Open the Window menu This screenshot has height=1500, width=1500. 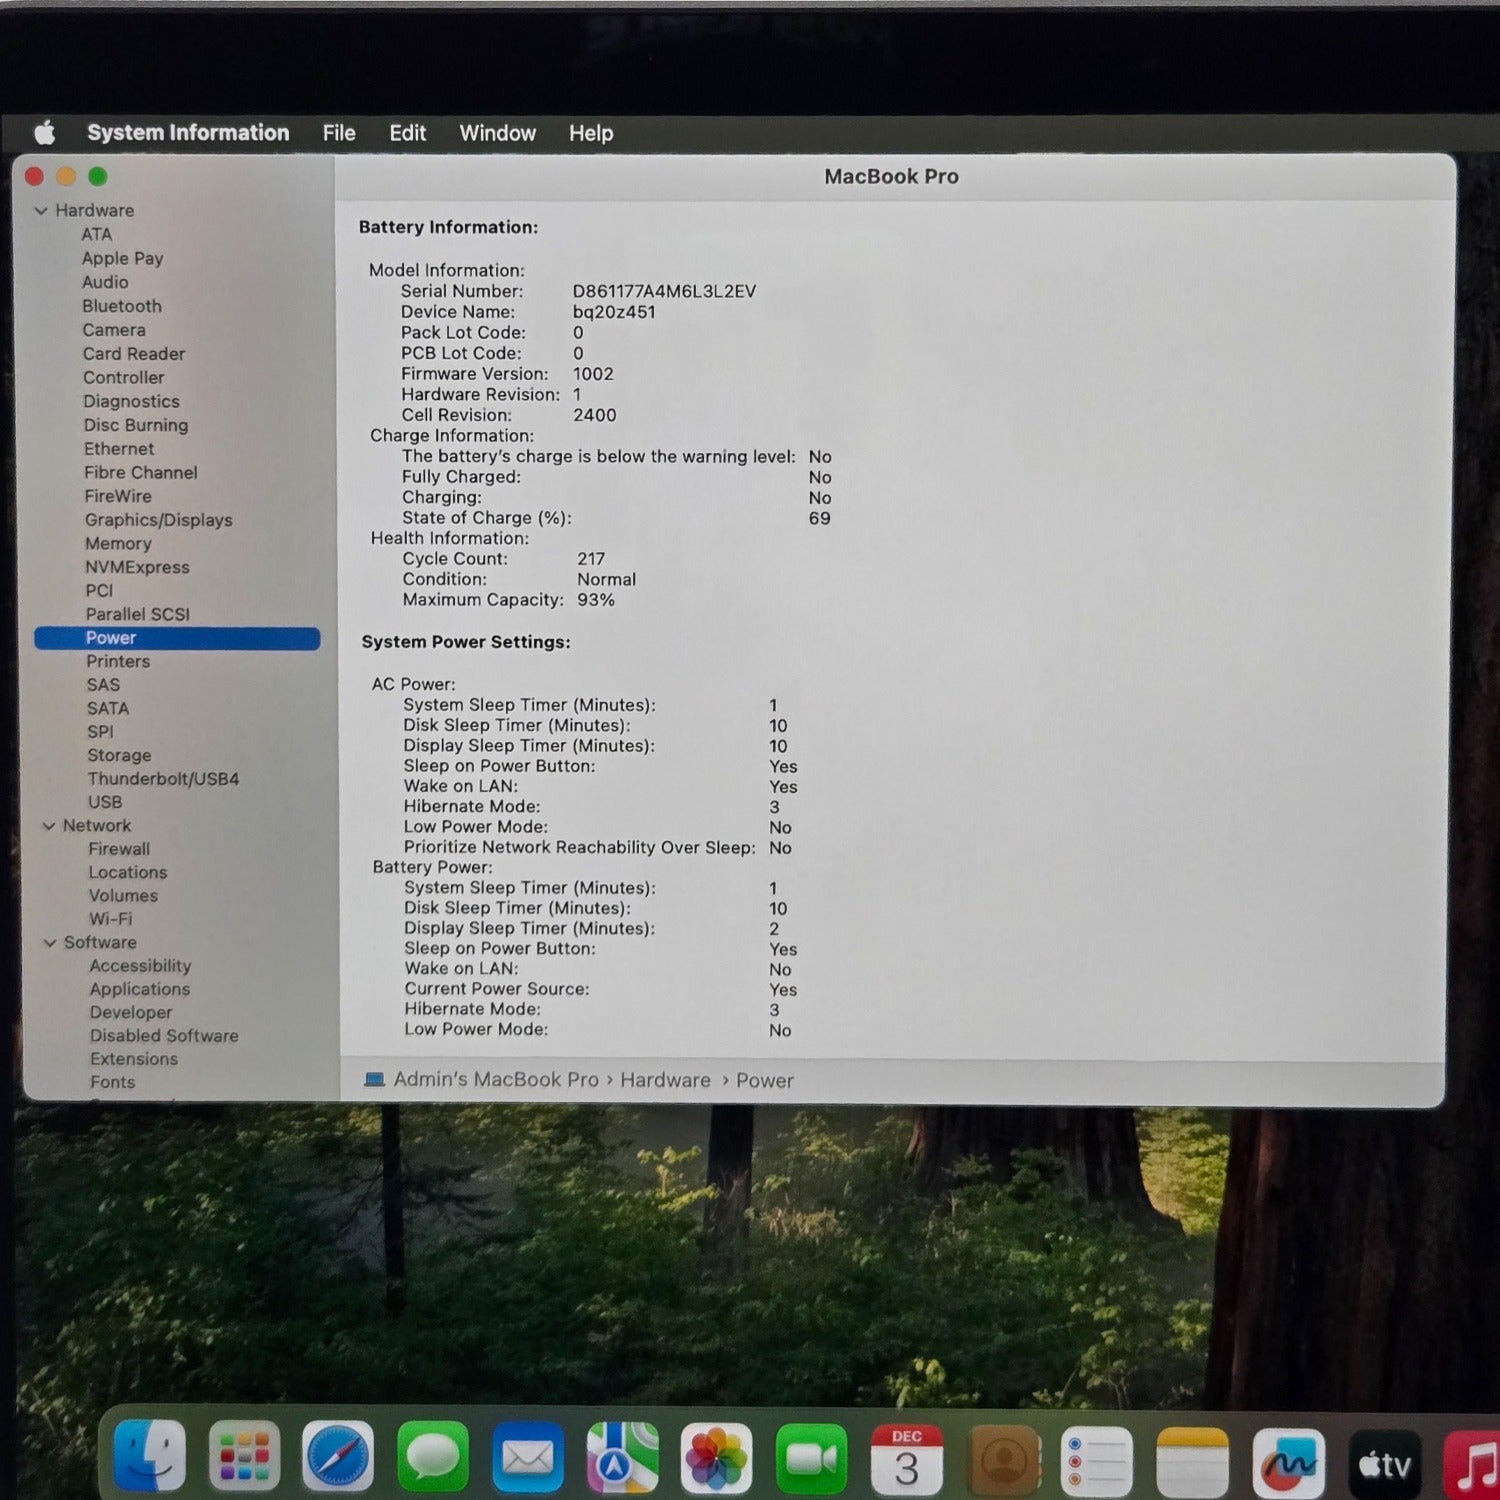pos(497,133)
